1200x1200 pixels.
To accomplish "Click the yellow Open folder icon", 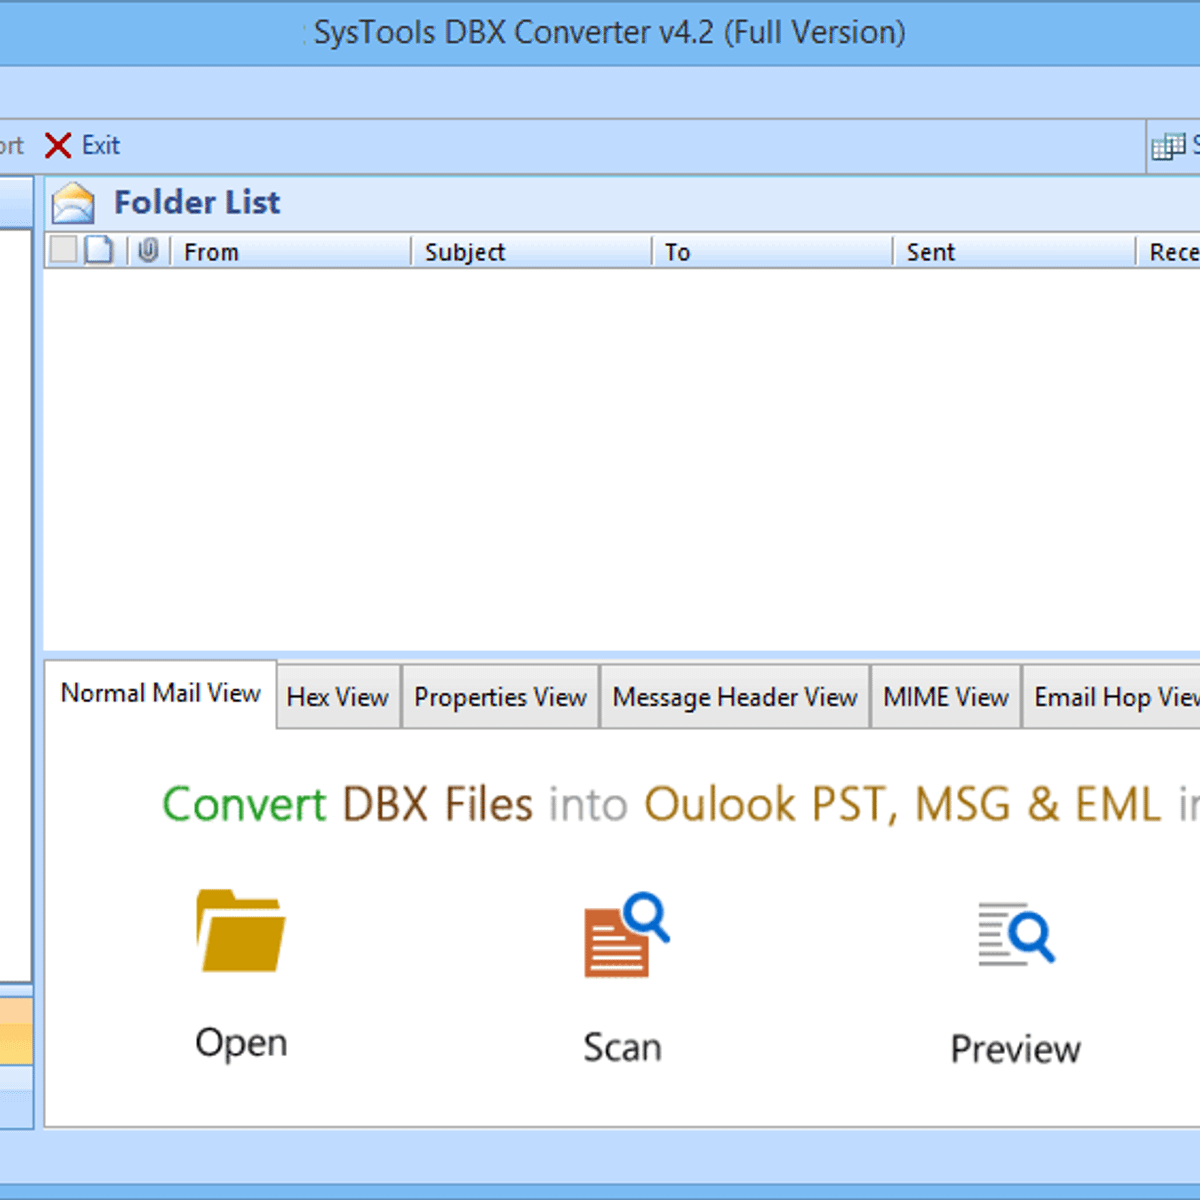I will click(x=240, y=931).
